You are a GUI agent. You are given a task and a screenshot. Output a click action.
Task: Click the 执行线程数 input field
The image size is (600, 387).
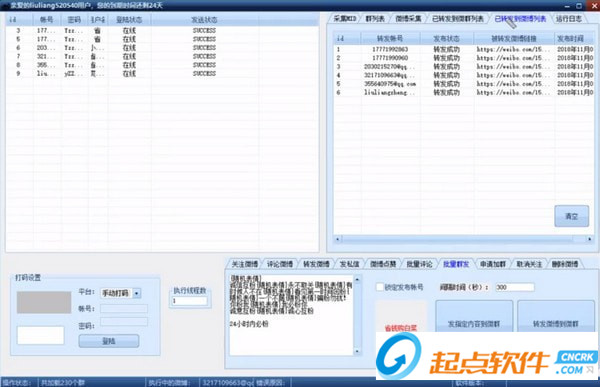pyautogui.click(x=190, y=301)
